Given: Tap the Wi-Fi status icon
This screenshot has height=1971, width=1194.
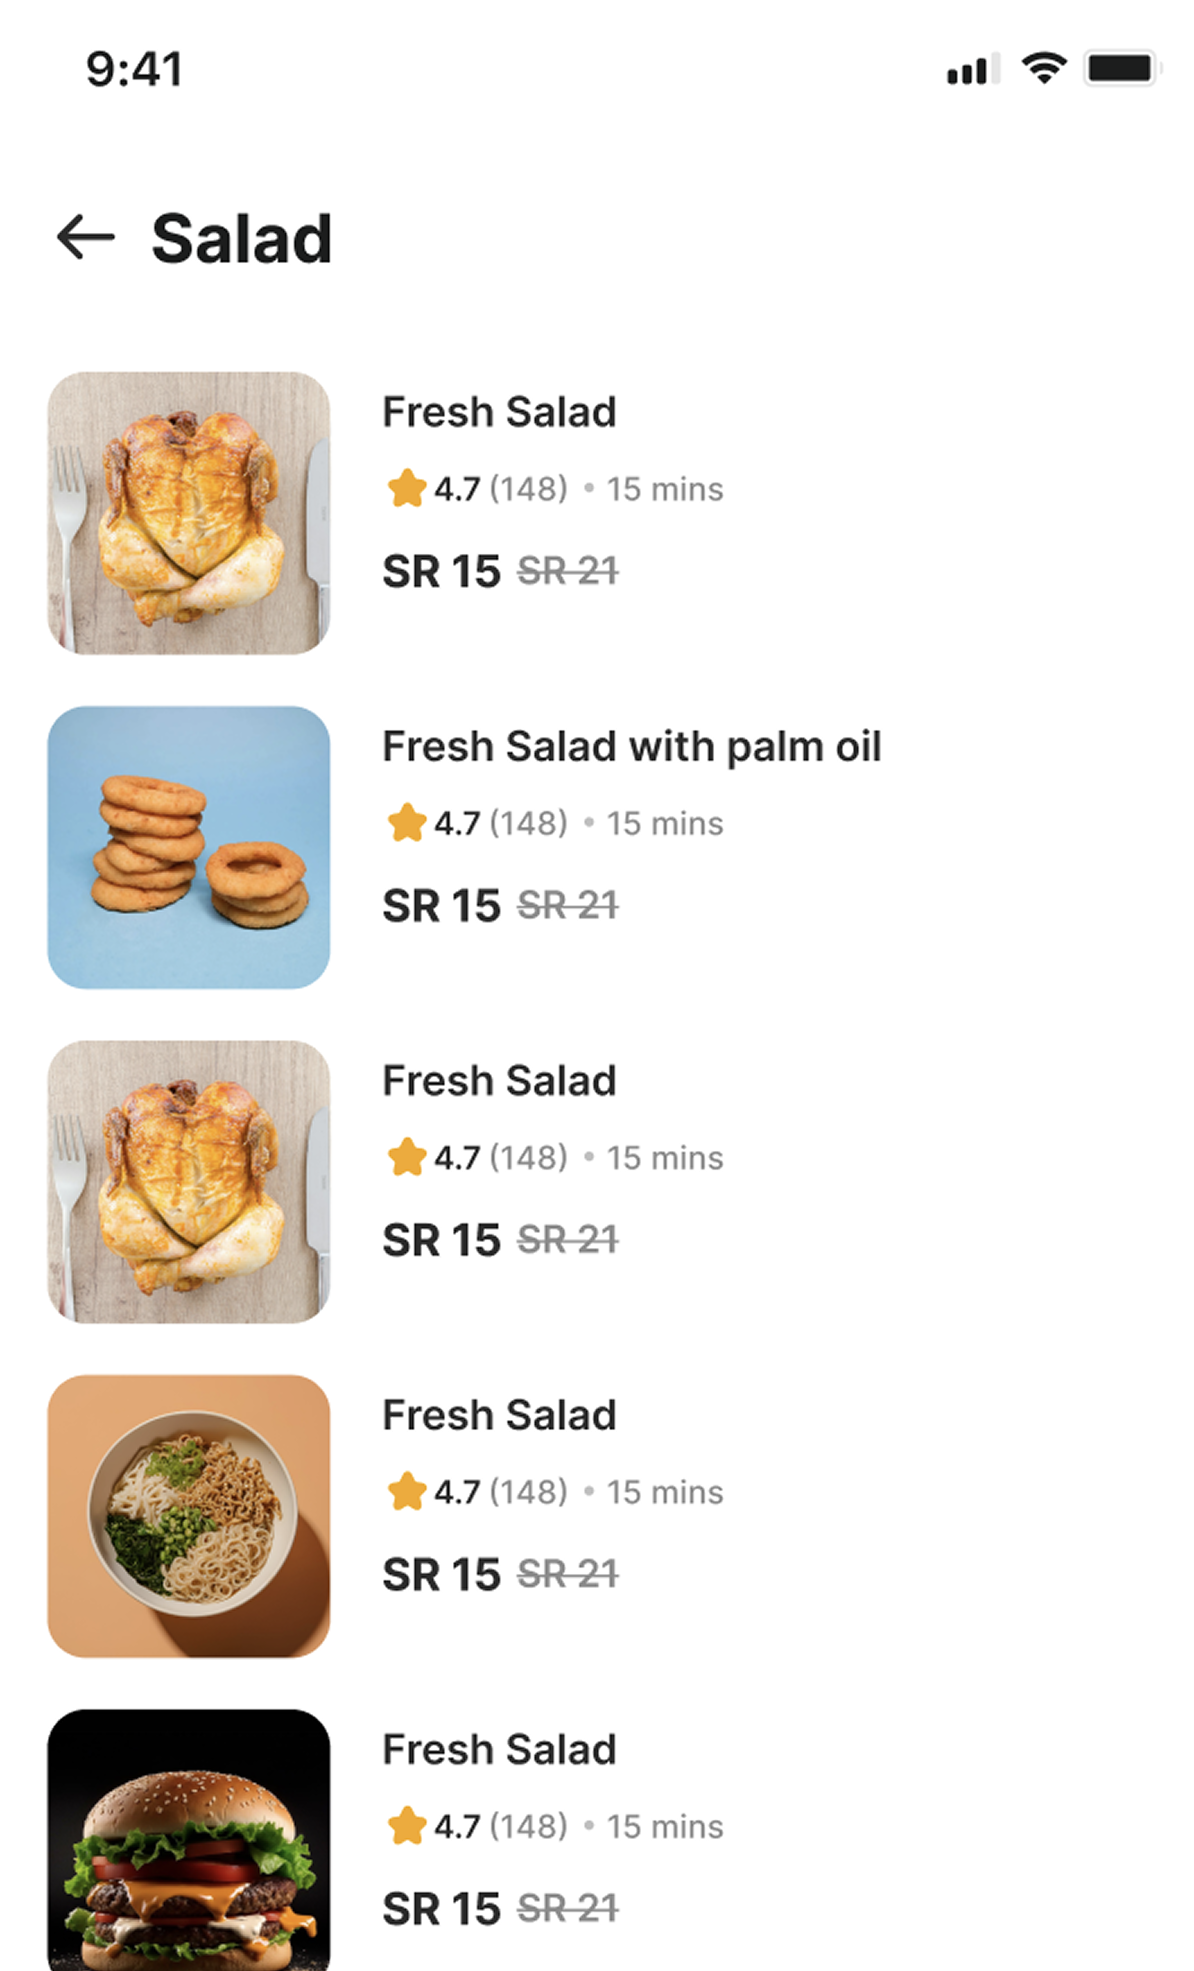Looking at the screenshot, I should 1043,68.
